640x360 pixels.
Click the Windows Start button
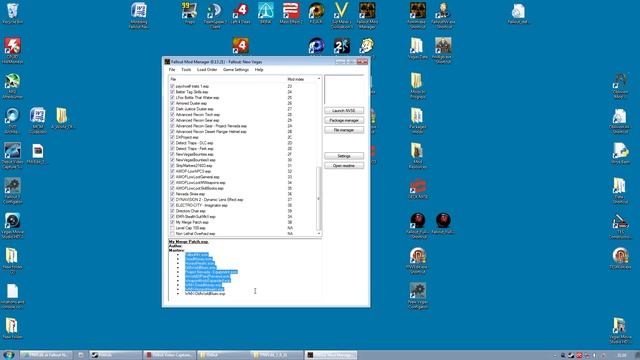point(8,355)
